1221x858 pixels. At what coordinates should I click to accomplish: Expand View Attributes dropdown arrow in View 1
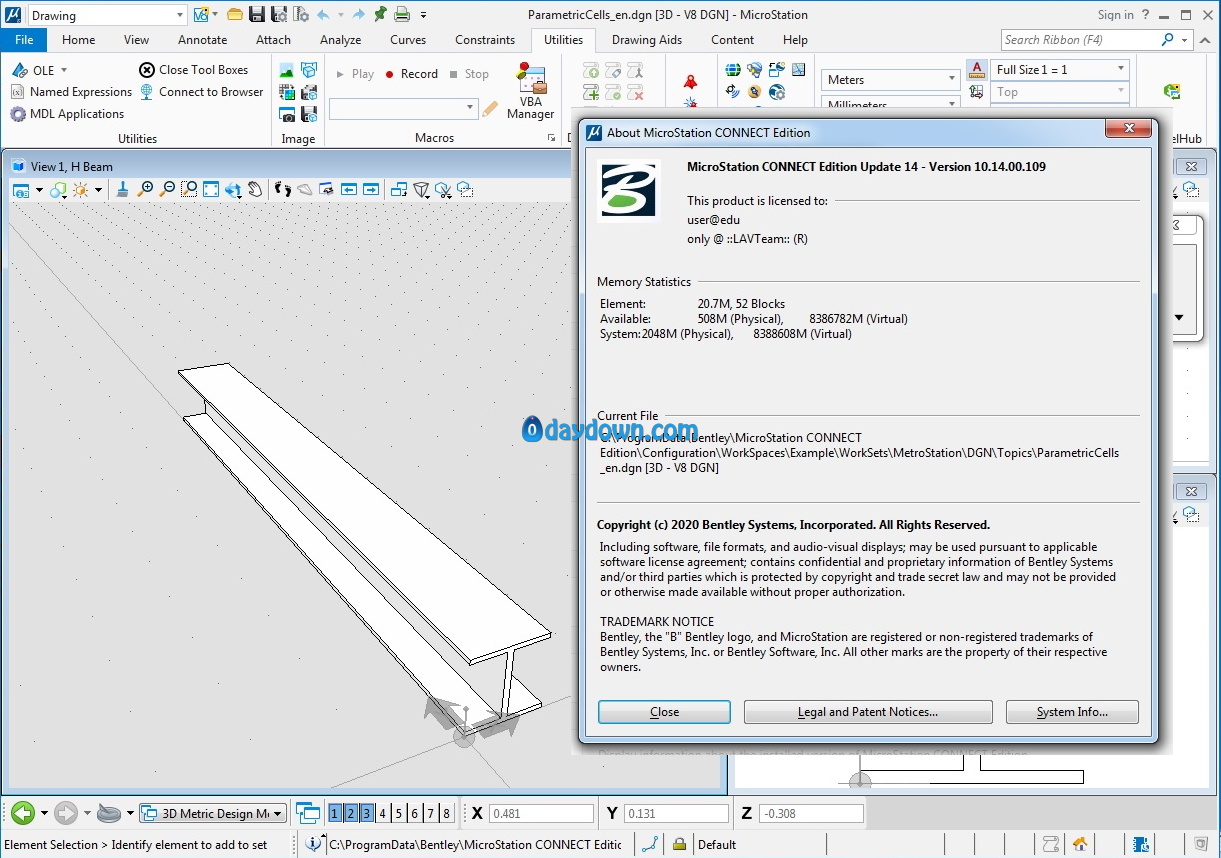39,190
